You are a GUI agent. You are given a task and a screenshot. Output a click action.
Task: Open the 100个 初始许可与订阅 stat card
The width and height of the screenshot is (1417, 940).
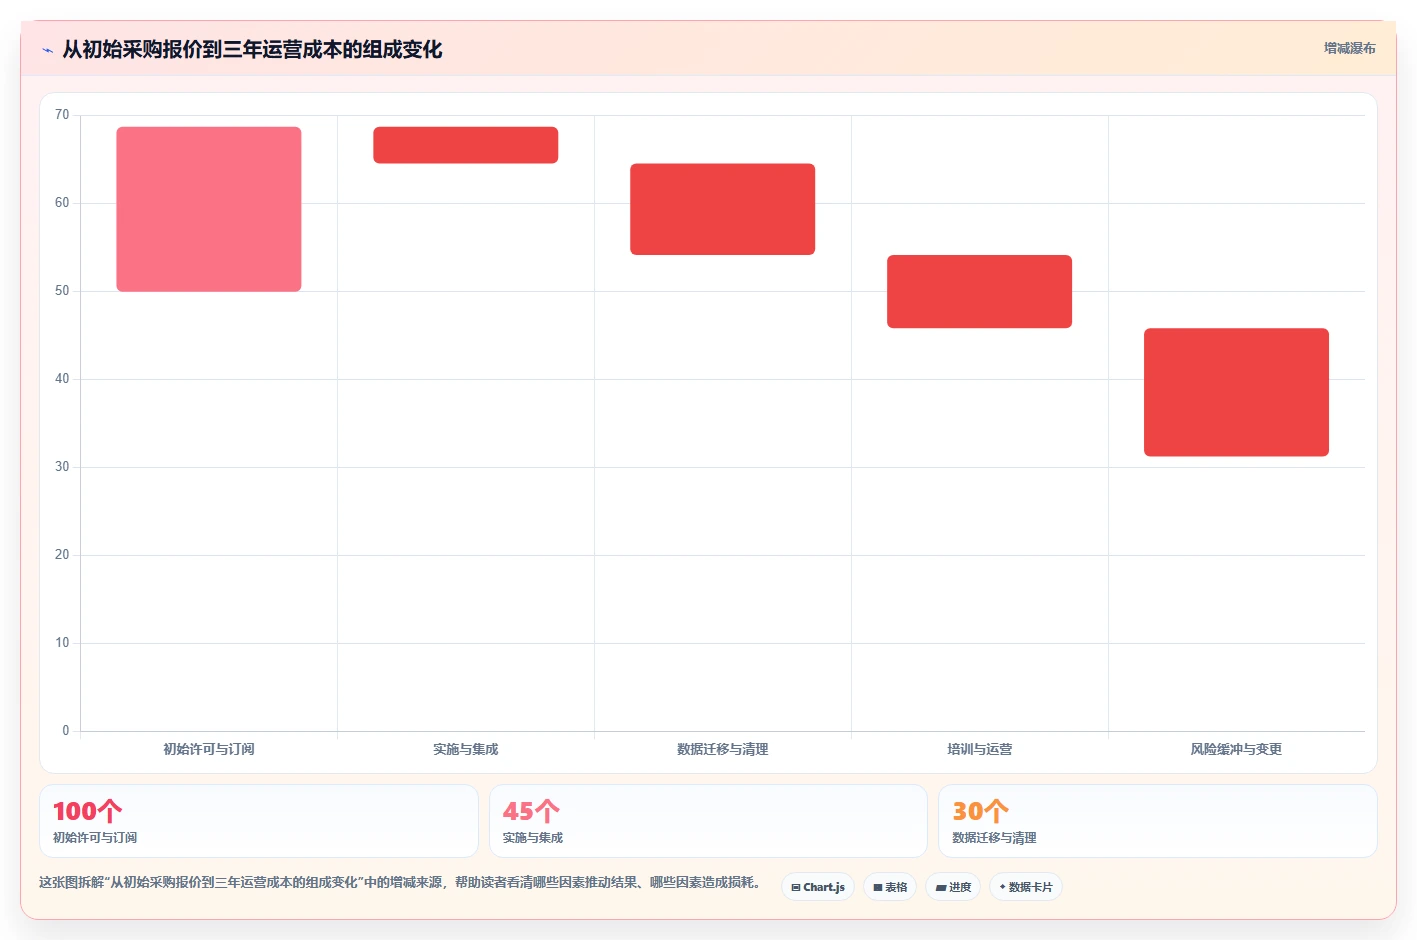259,821
